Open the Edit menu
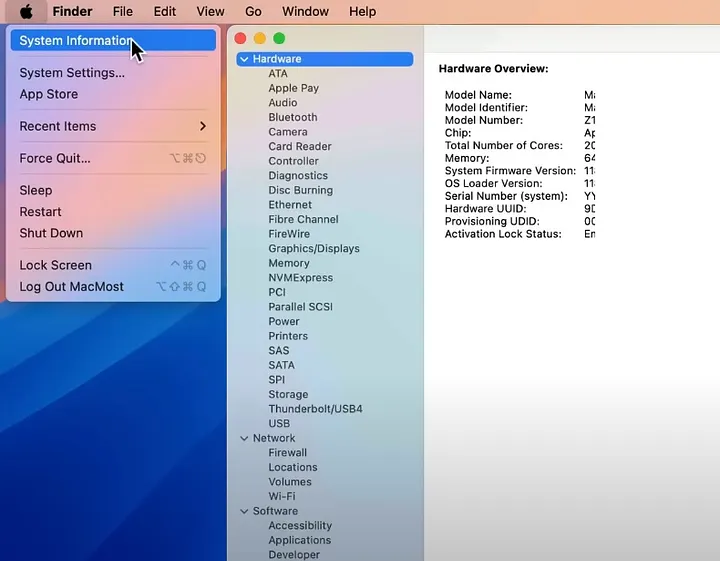Screen dimensions: 720x561 [x=165, y=11]
